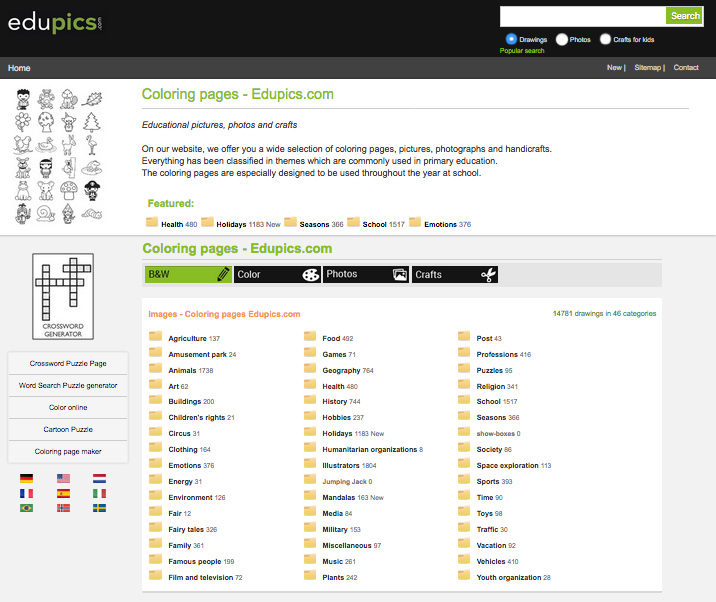The height and width of the screenshot is (602, 716).
Task: Open the Color online link
Action: click(68, 407)
